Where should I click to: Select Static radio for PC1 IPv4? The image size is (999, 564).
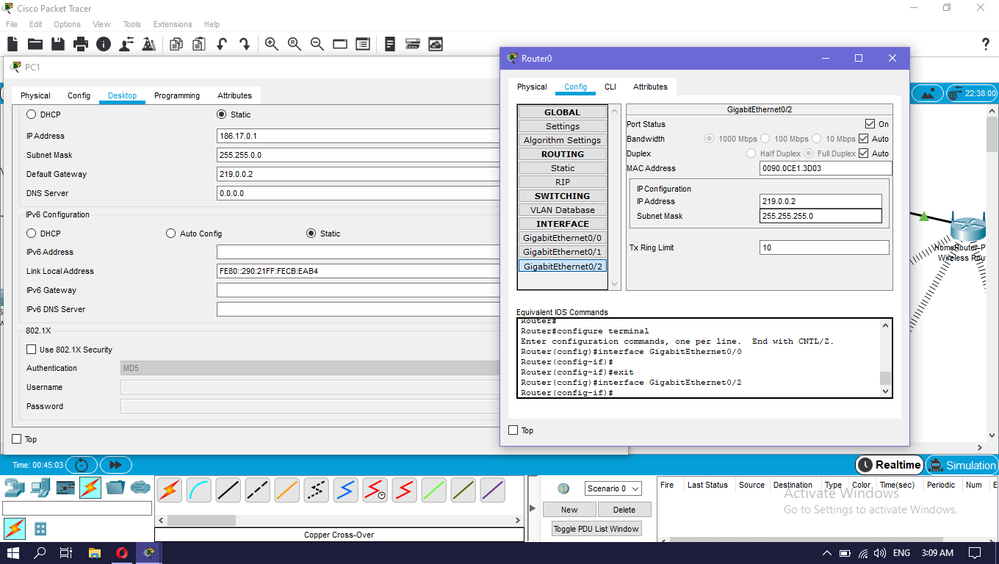tap(221, 114)
